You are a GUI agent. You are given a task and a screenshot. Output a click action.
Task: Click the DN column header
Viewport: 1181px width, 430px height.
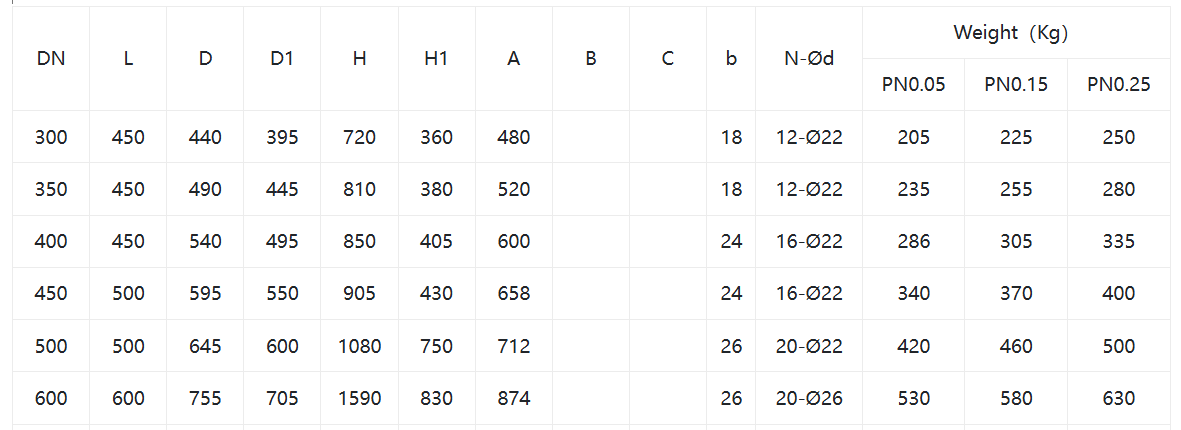click(x=51, y=59)
